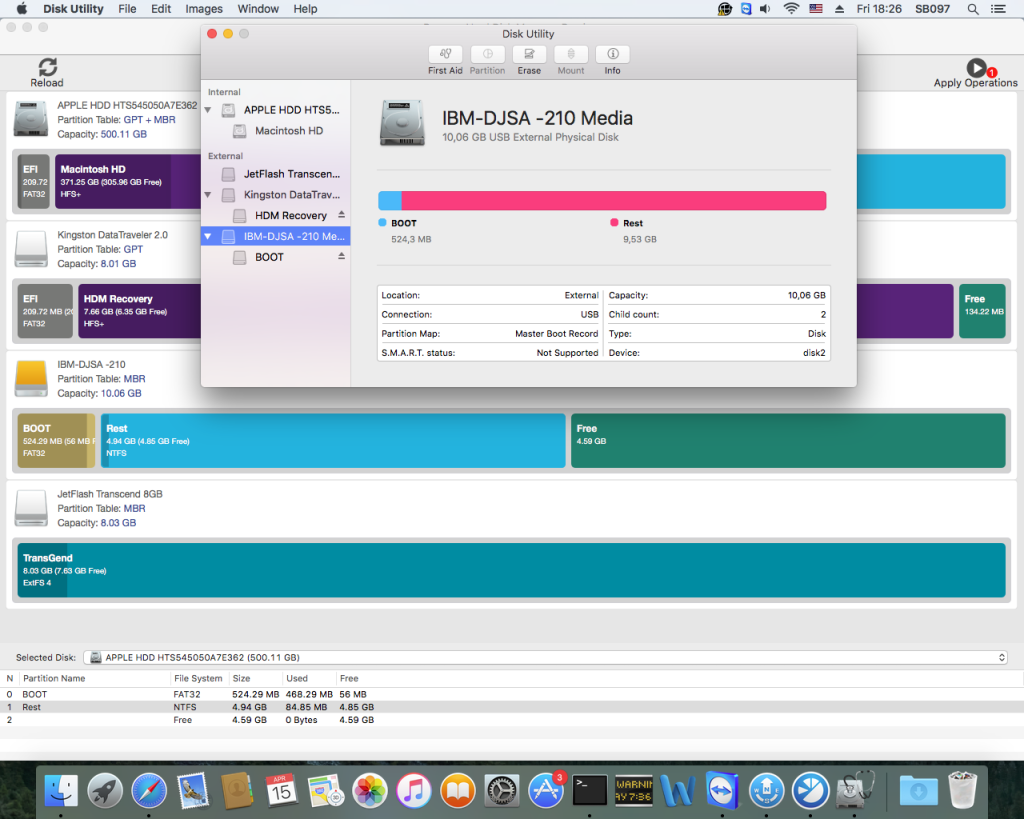This screenshot has height=819, width=1024.
Task: Open the Disk Utility application menu
Action: click(x=73, y=9)
